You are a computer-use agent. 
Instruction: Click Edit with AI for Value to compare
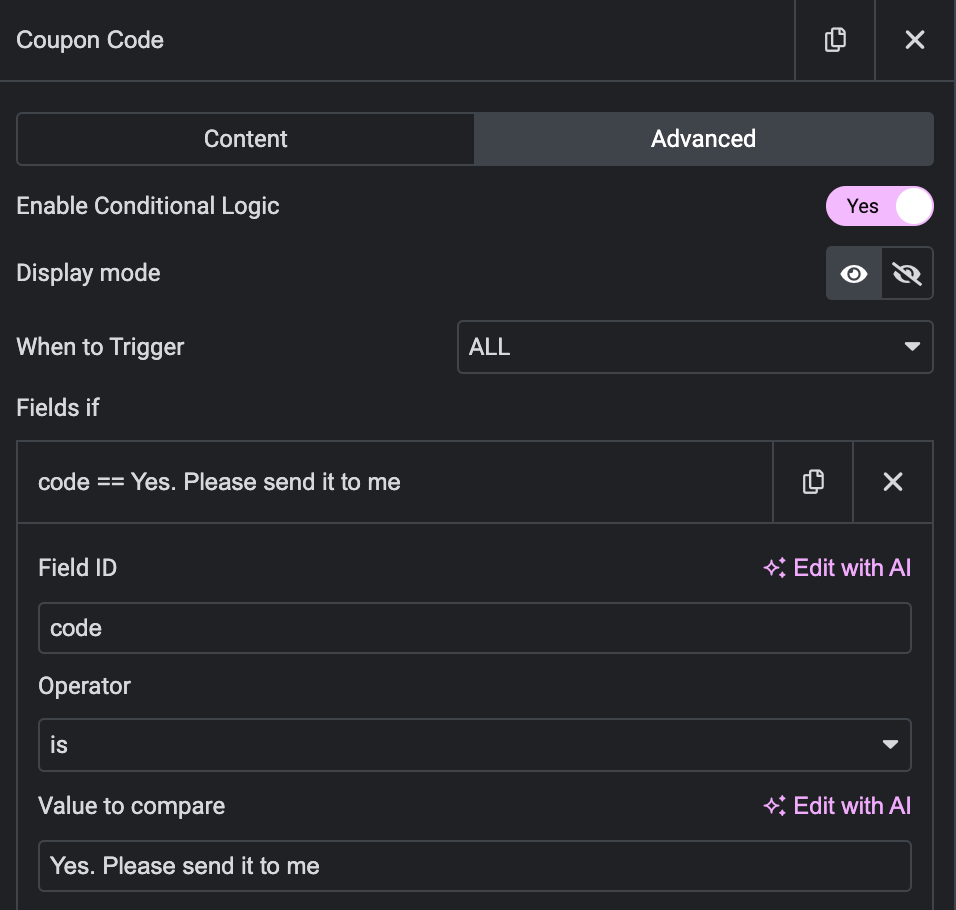click(837, 806)
